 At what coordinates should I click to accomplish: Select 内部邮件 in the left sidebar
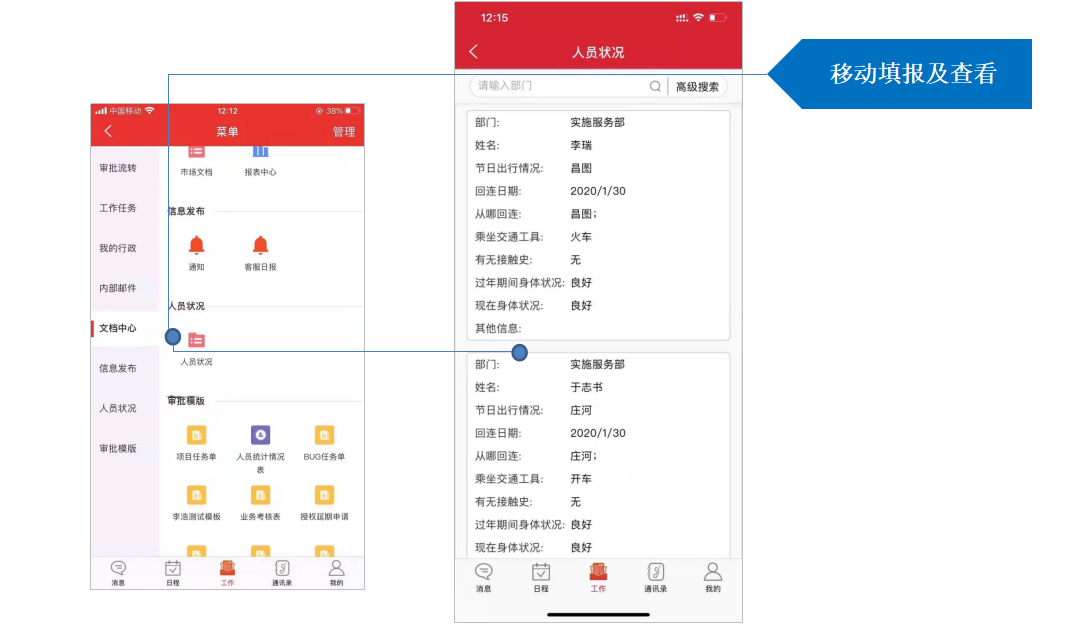click(x=118, y=288)
